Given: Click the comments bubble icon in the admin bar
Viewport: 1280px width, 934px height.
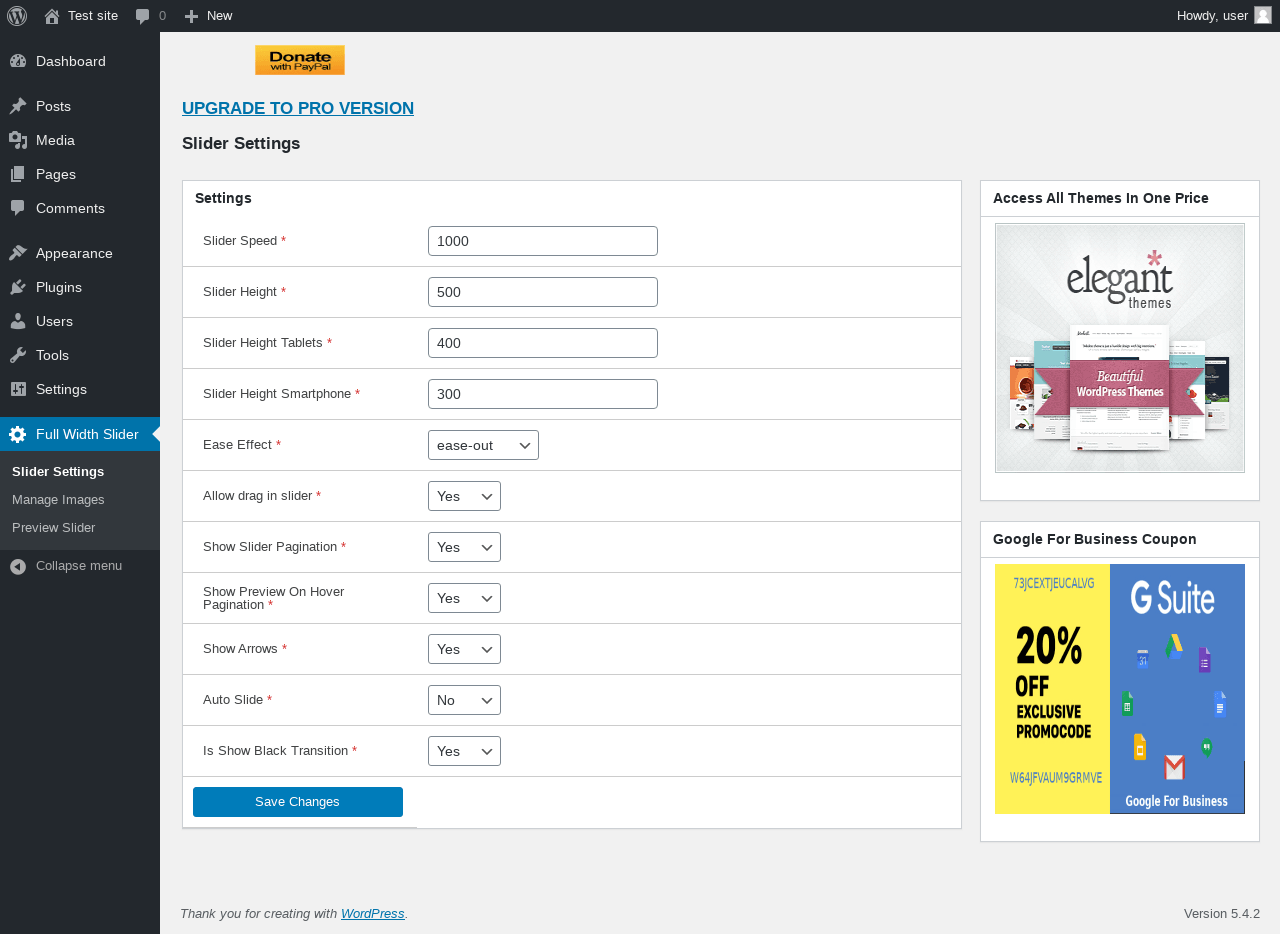Looking at the screenshot, I should click(x=143, y=16).
